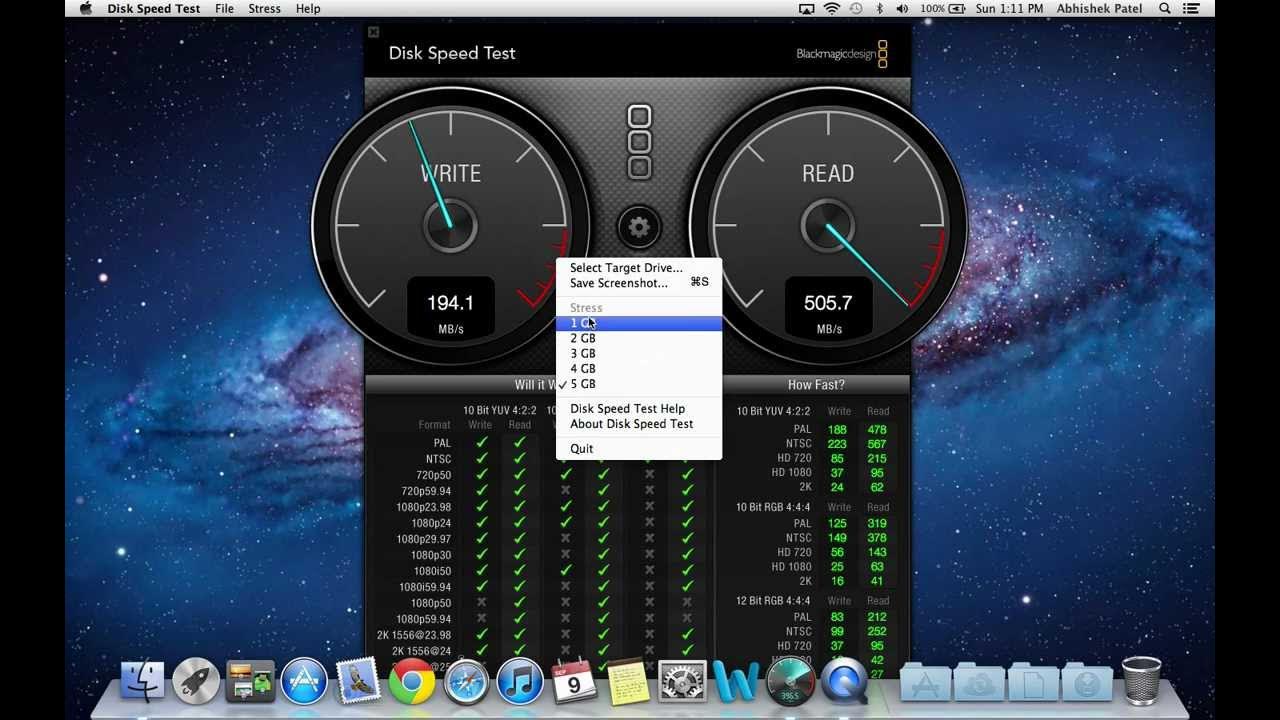Screen dimensions: 1280x720
Task: Click Disk Speed Test gauge dock icon
Action: point(790,681)
